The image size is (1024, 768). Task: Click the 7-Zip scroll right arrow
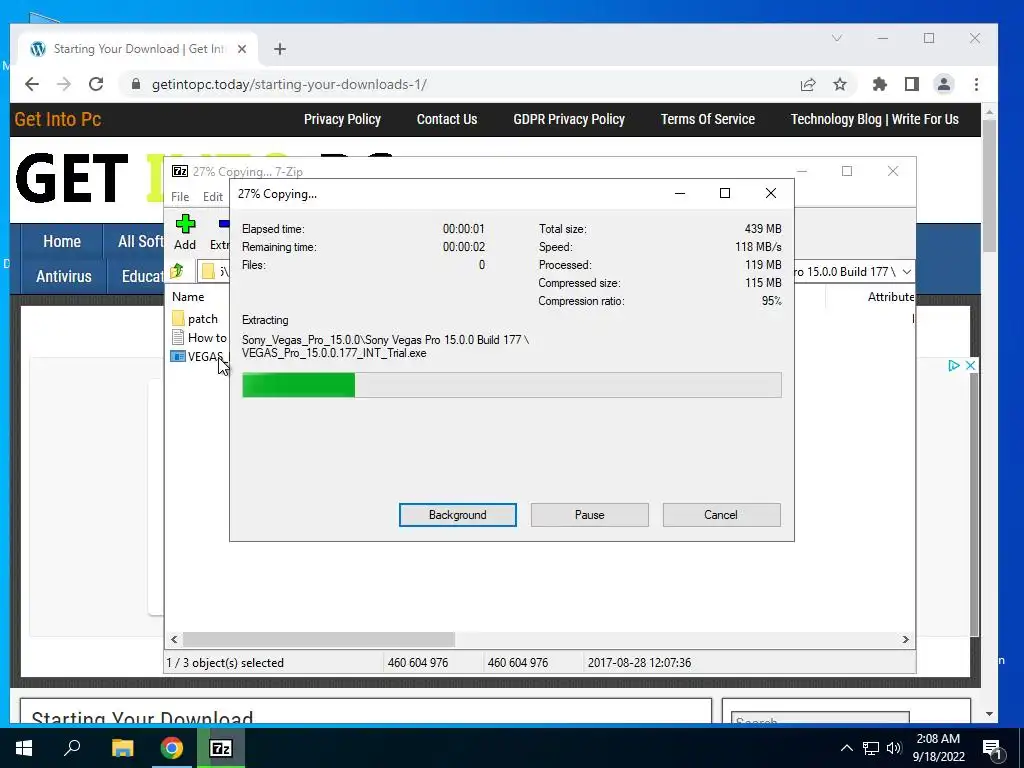[x=906, y=639]
